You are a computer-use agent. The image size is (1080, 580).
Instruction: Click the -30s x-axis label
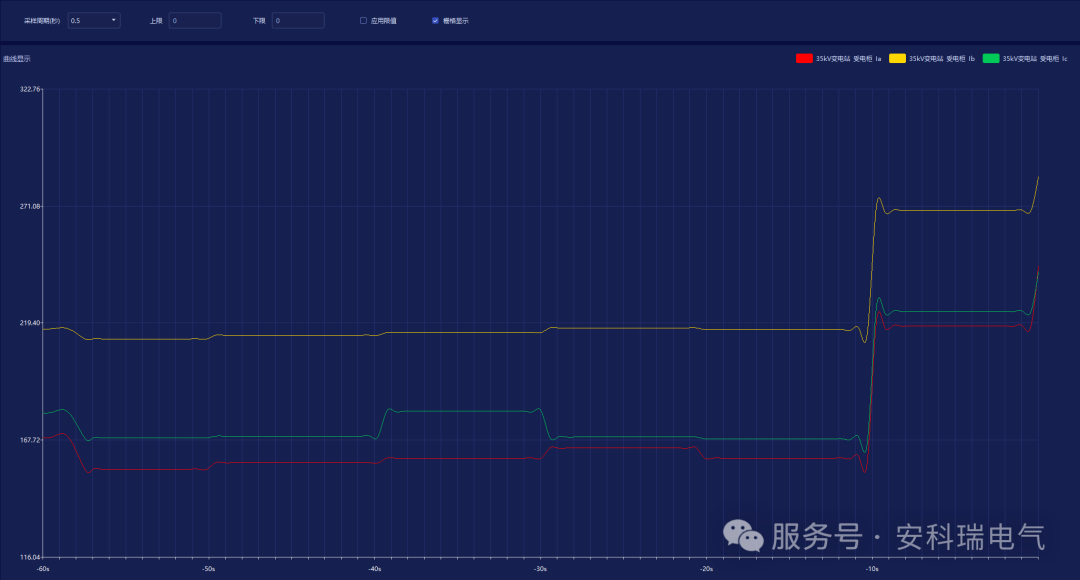coord(541,569)
